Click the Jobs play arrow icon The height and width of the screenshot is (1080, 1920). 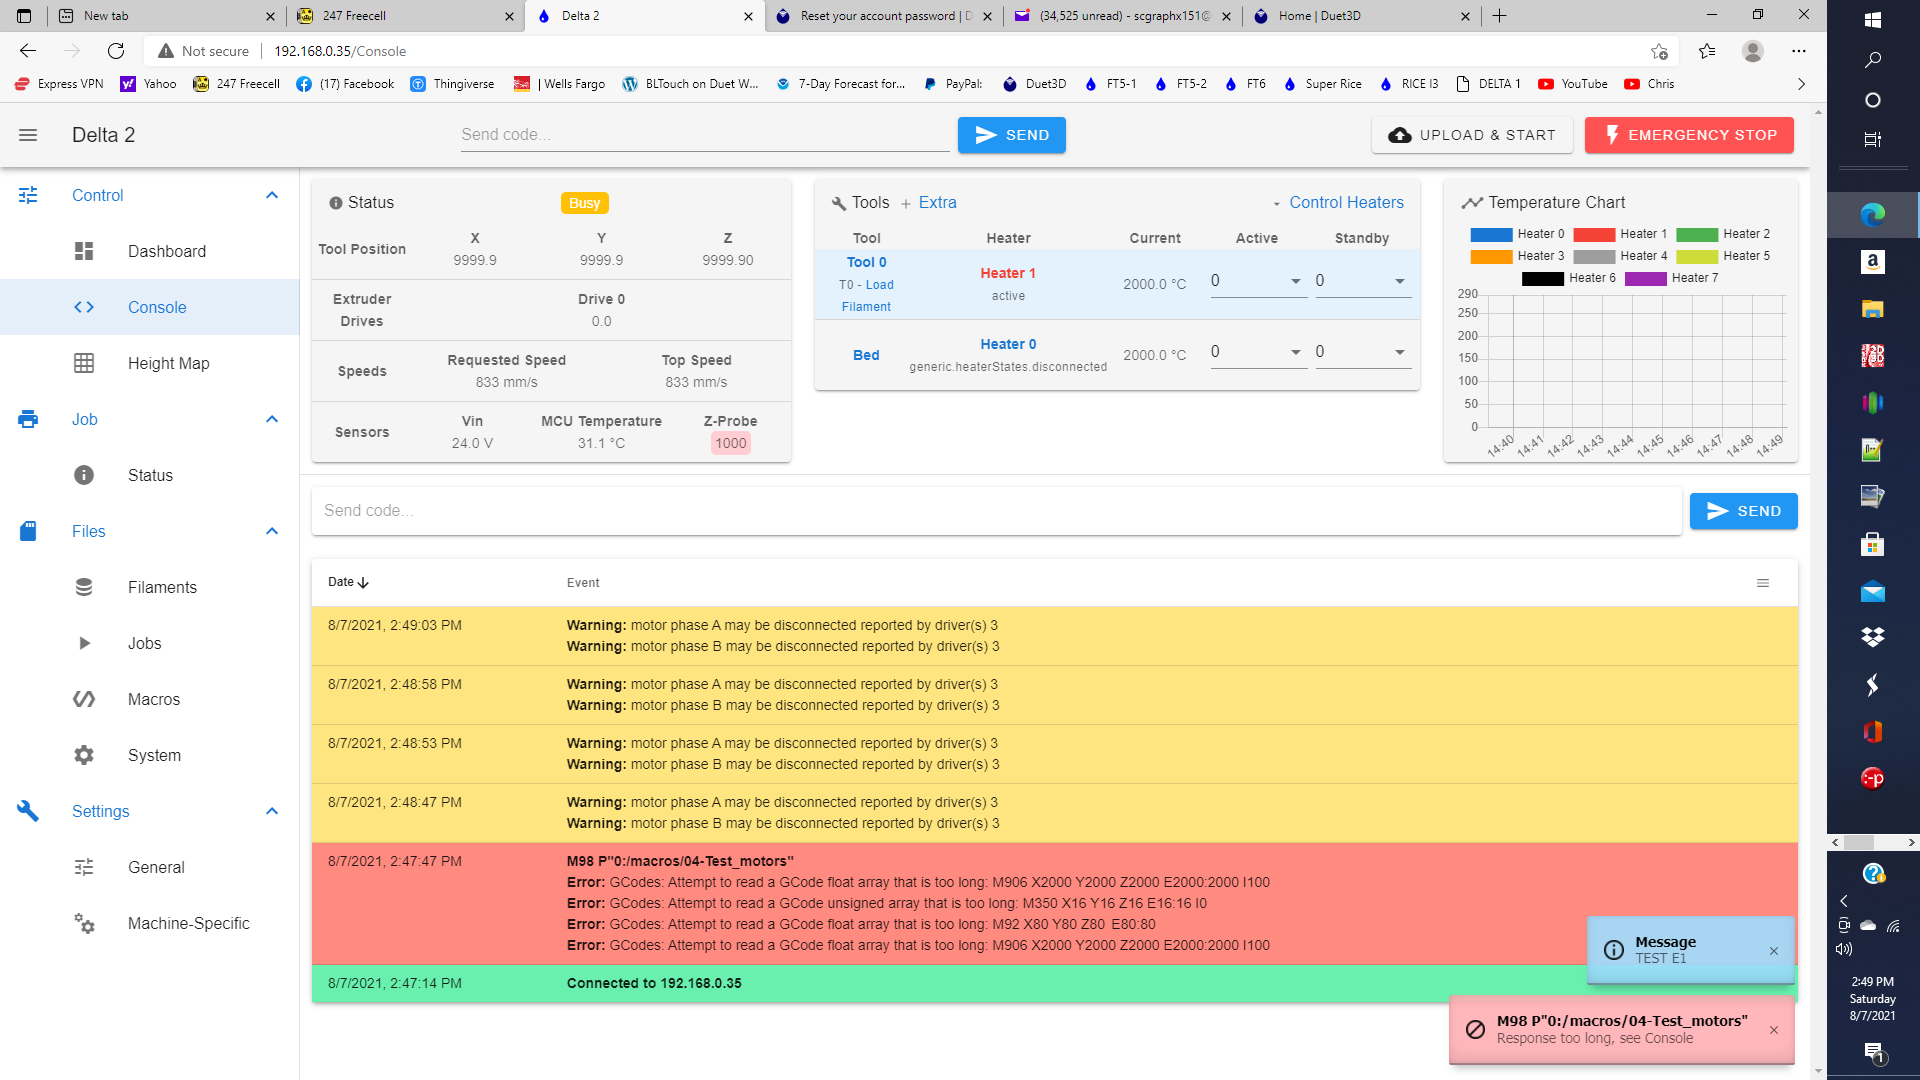click(x=84, y=643)
